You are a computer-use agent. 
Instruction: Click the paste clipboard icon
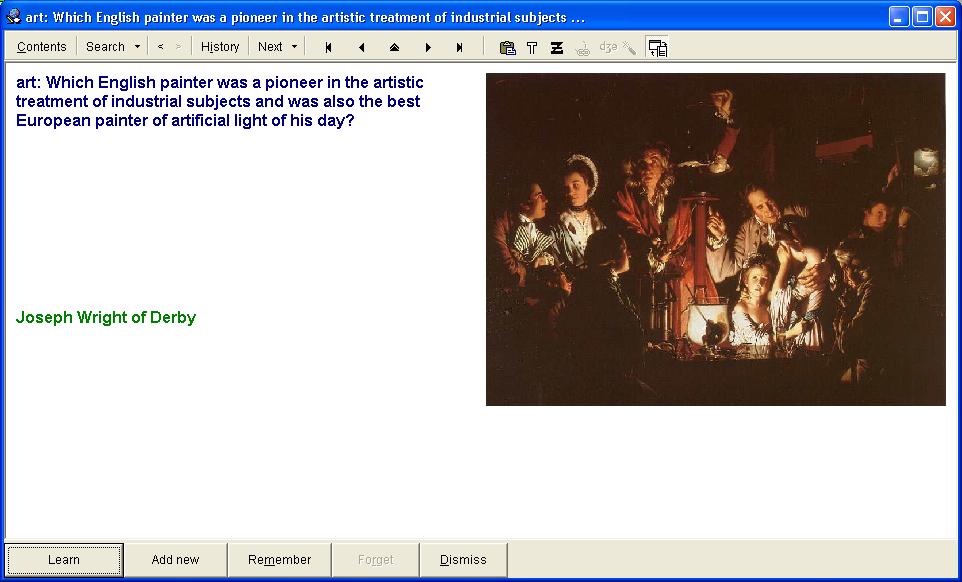507,47
